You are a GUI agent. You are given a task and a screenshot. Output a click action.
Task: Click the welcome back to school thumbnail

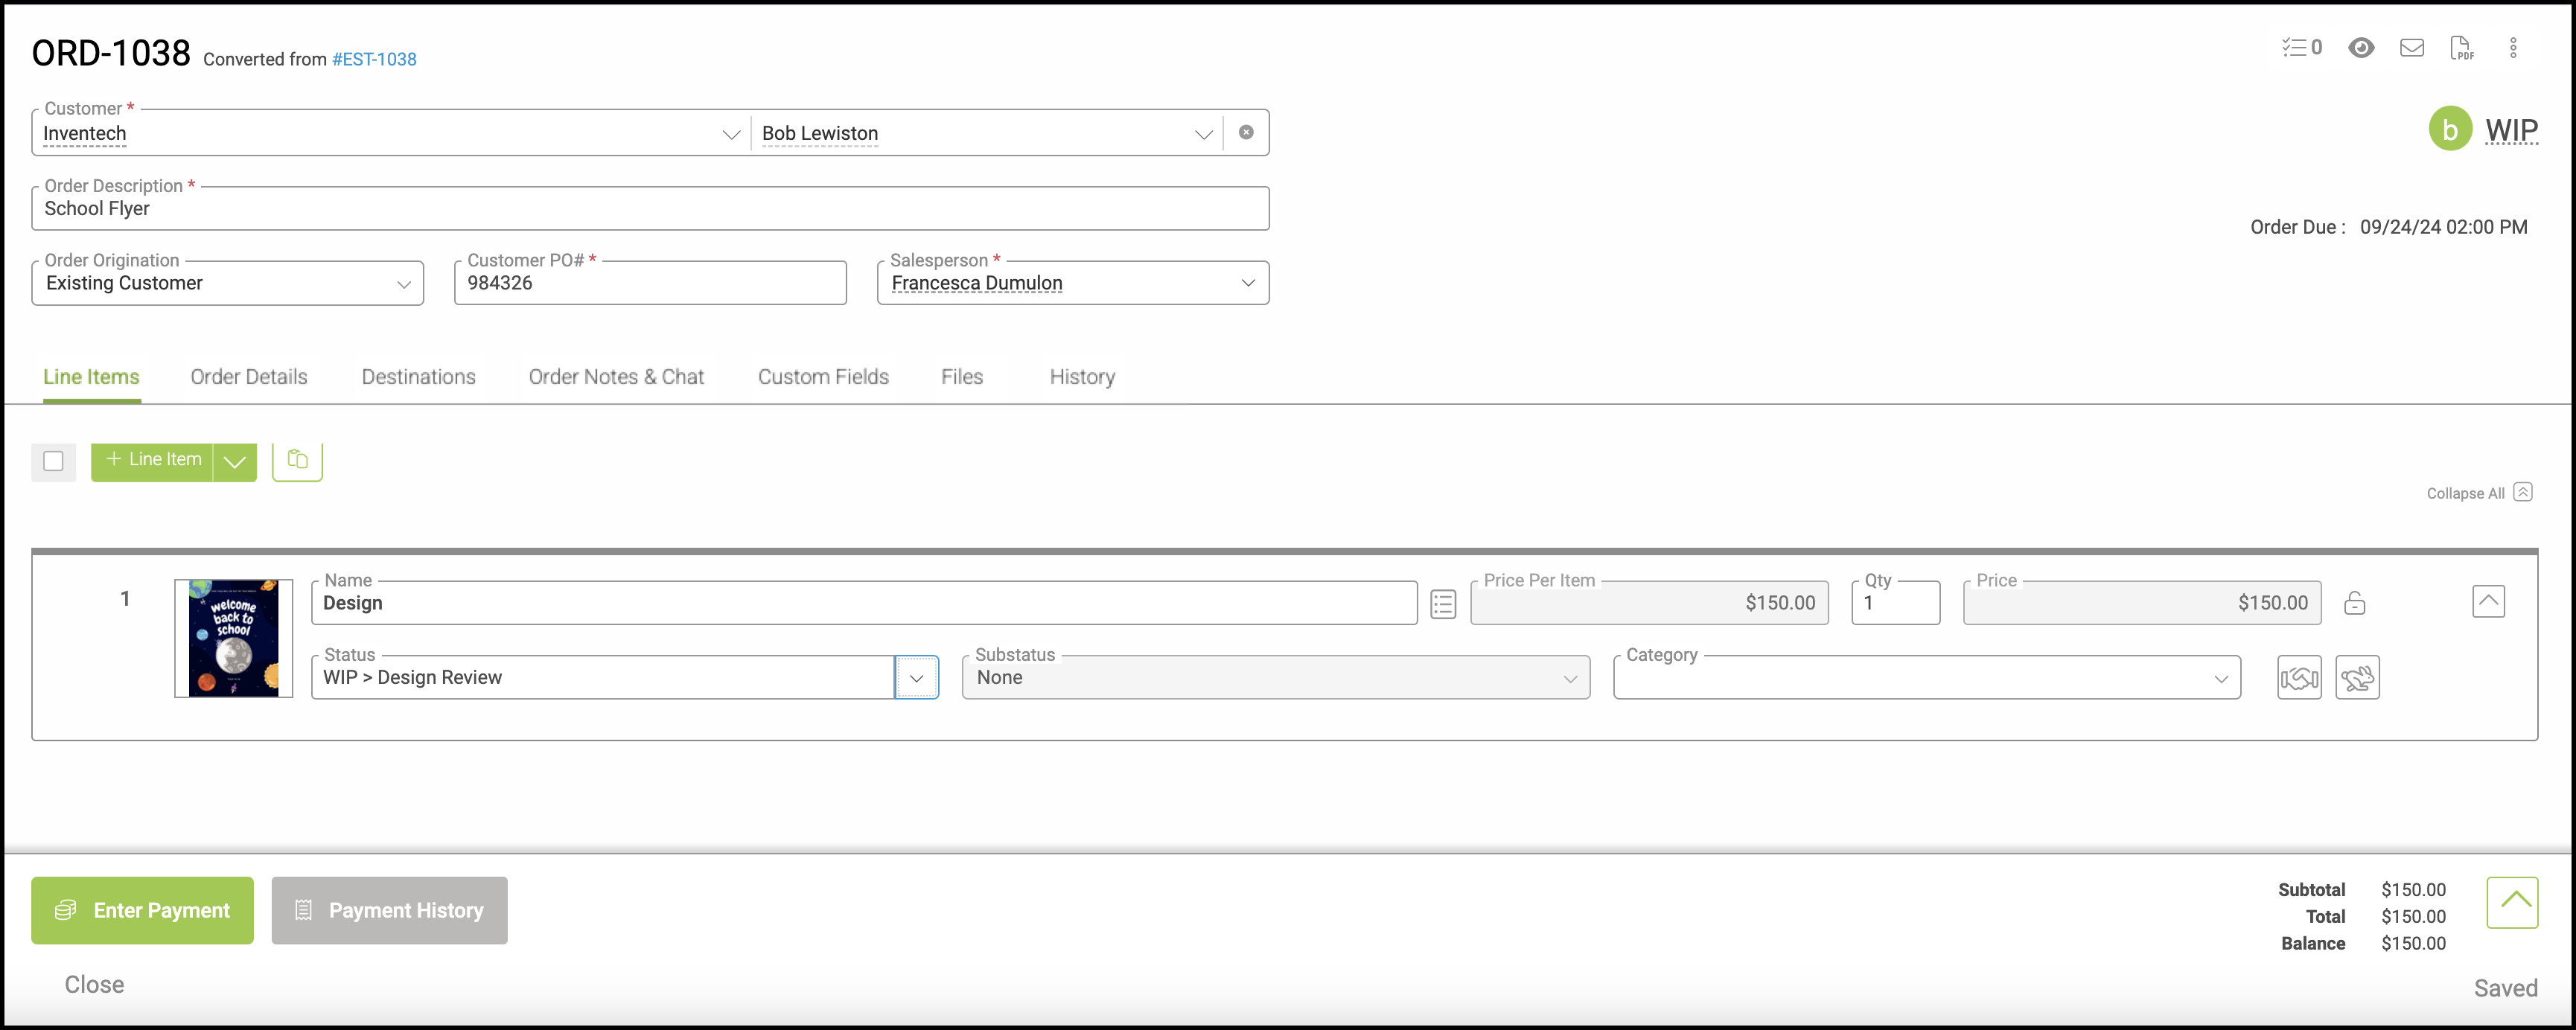tap(233, 638)
